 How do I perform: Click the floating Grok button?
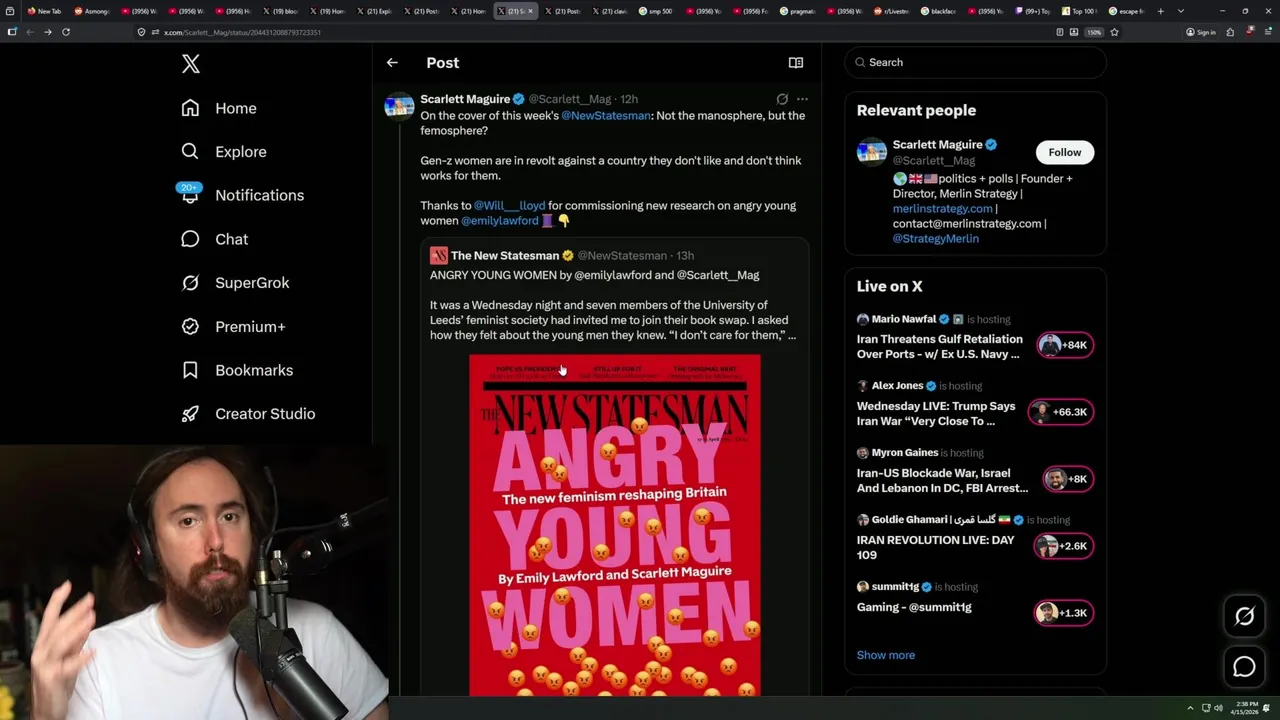(x=1244, y=616)
